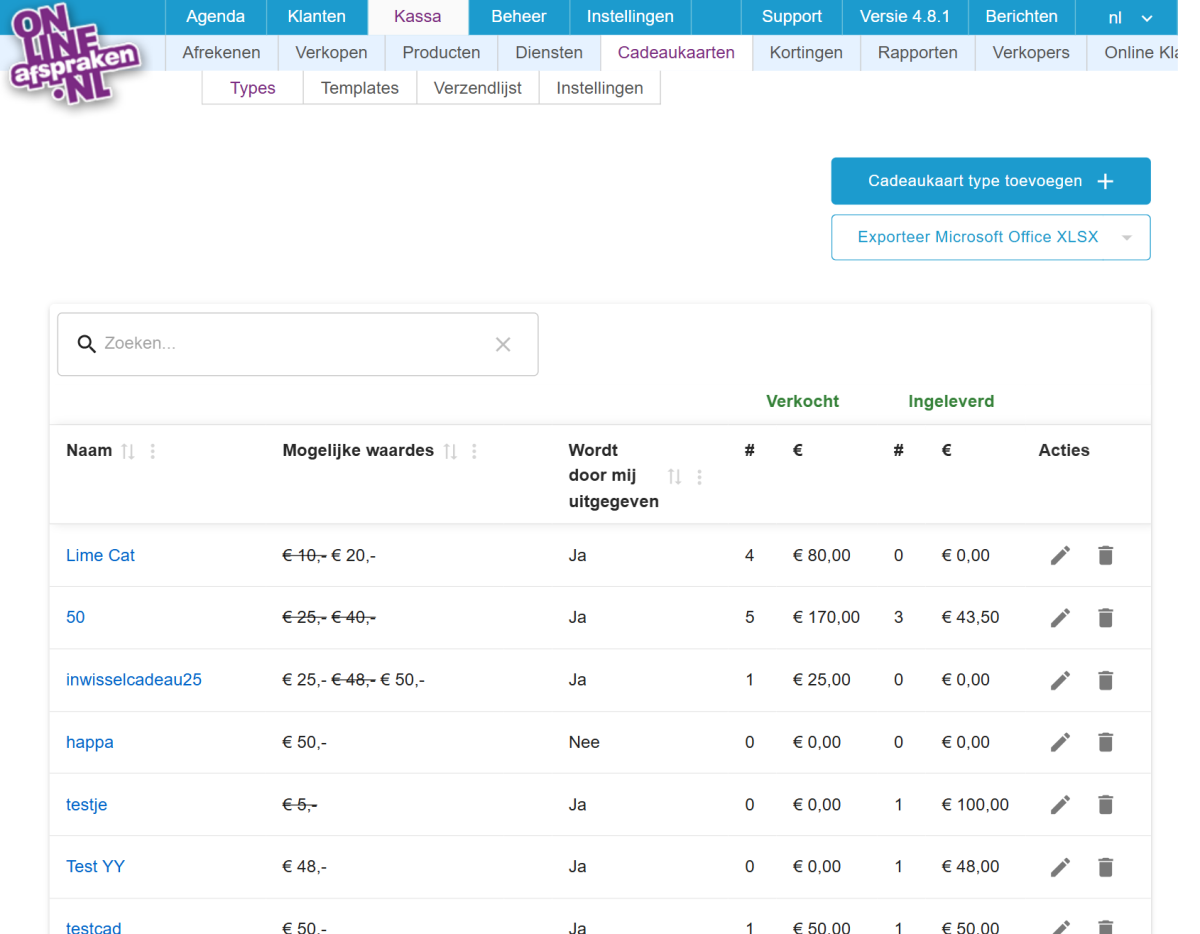Switch to the Verkopen sub-tab
The width and height of the screenshot is (1200, 934).
tap(331, 53)
